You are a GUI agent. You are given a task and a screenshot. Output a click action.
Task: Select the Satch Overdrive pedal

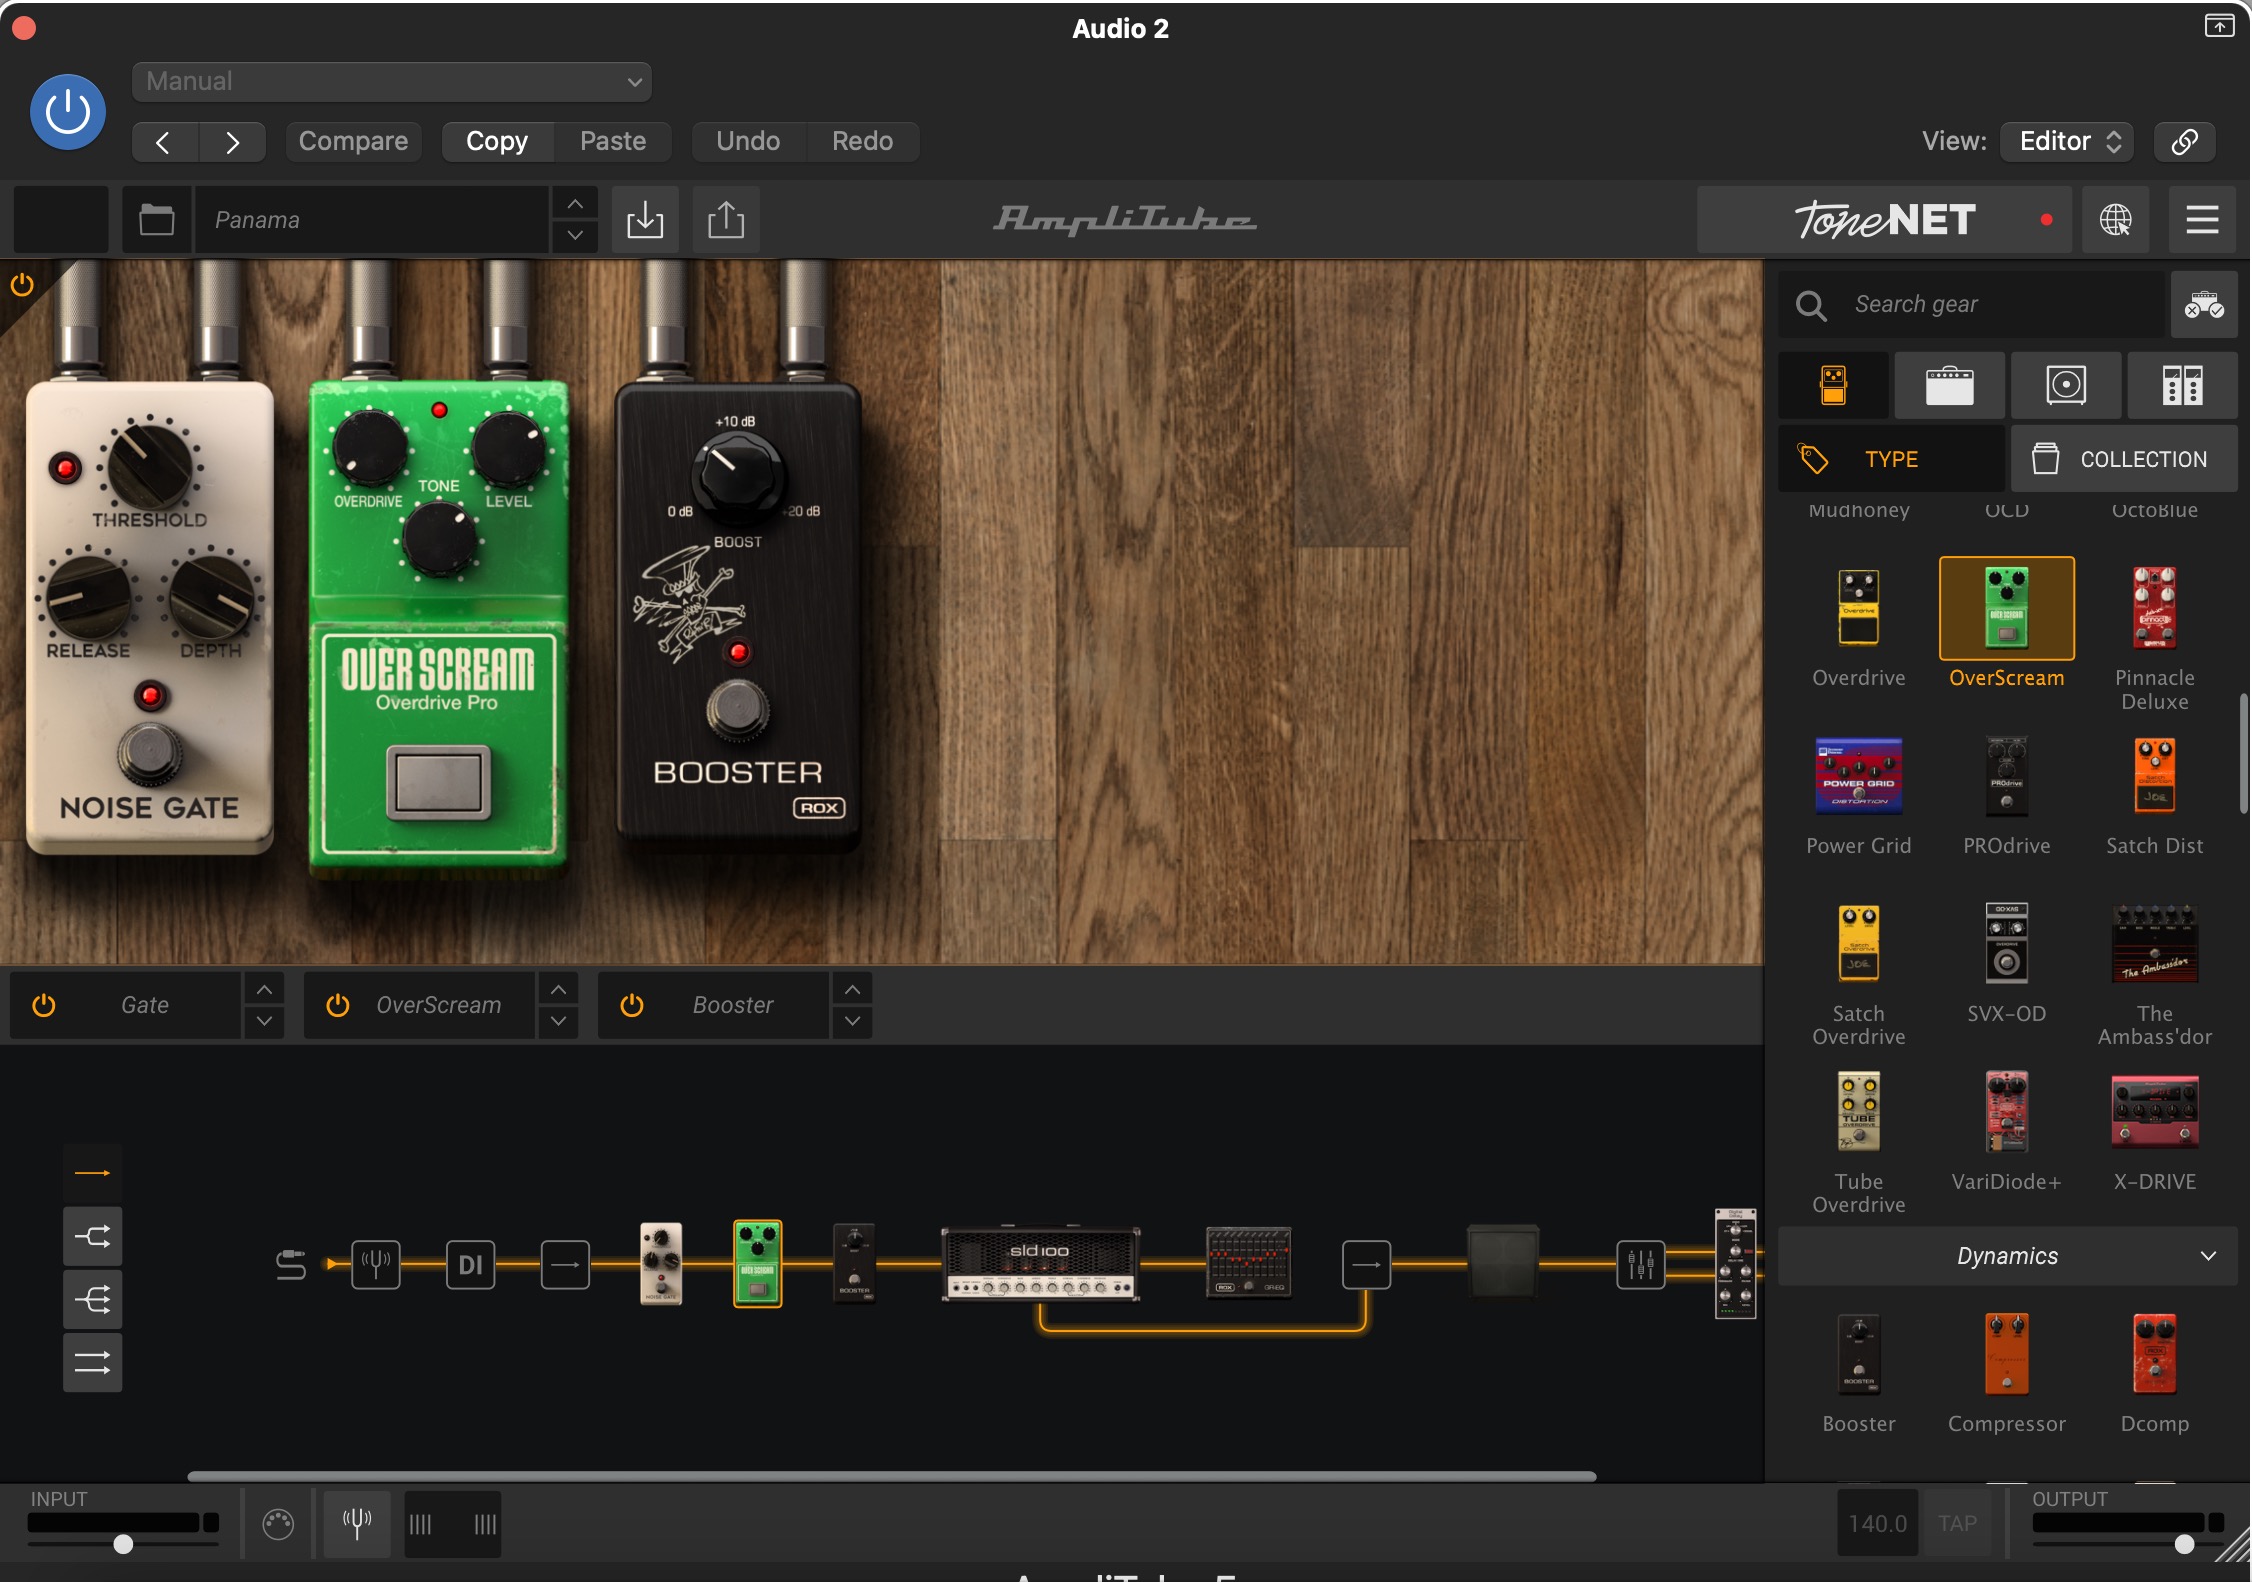point(1859,944)
